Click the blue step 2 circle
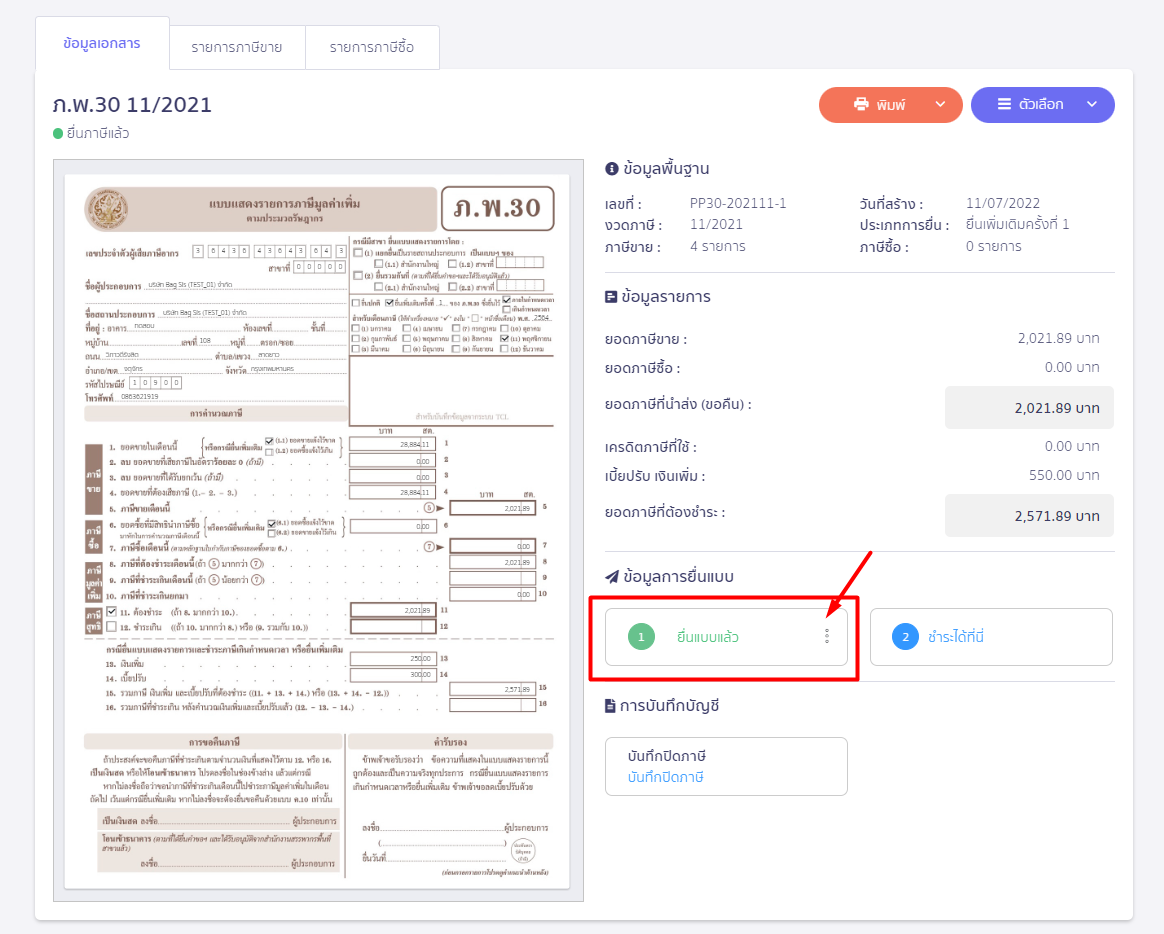Viewport: 1164px width, 934px height. pos(905,637)
